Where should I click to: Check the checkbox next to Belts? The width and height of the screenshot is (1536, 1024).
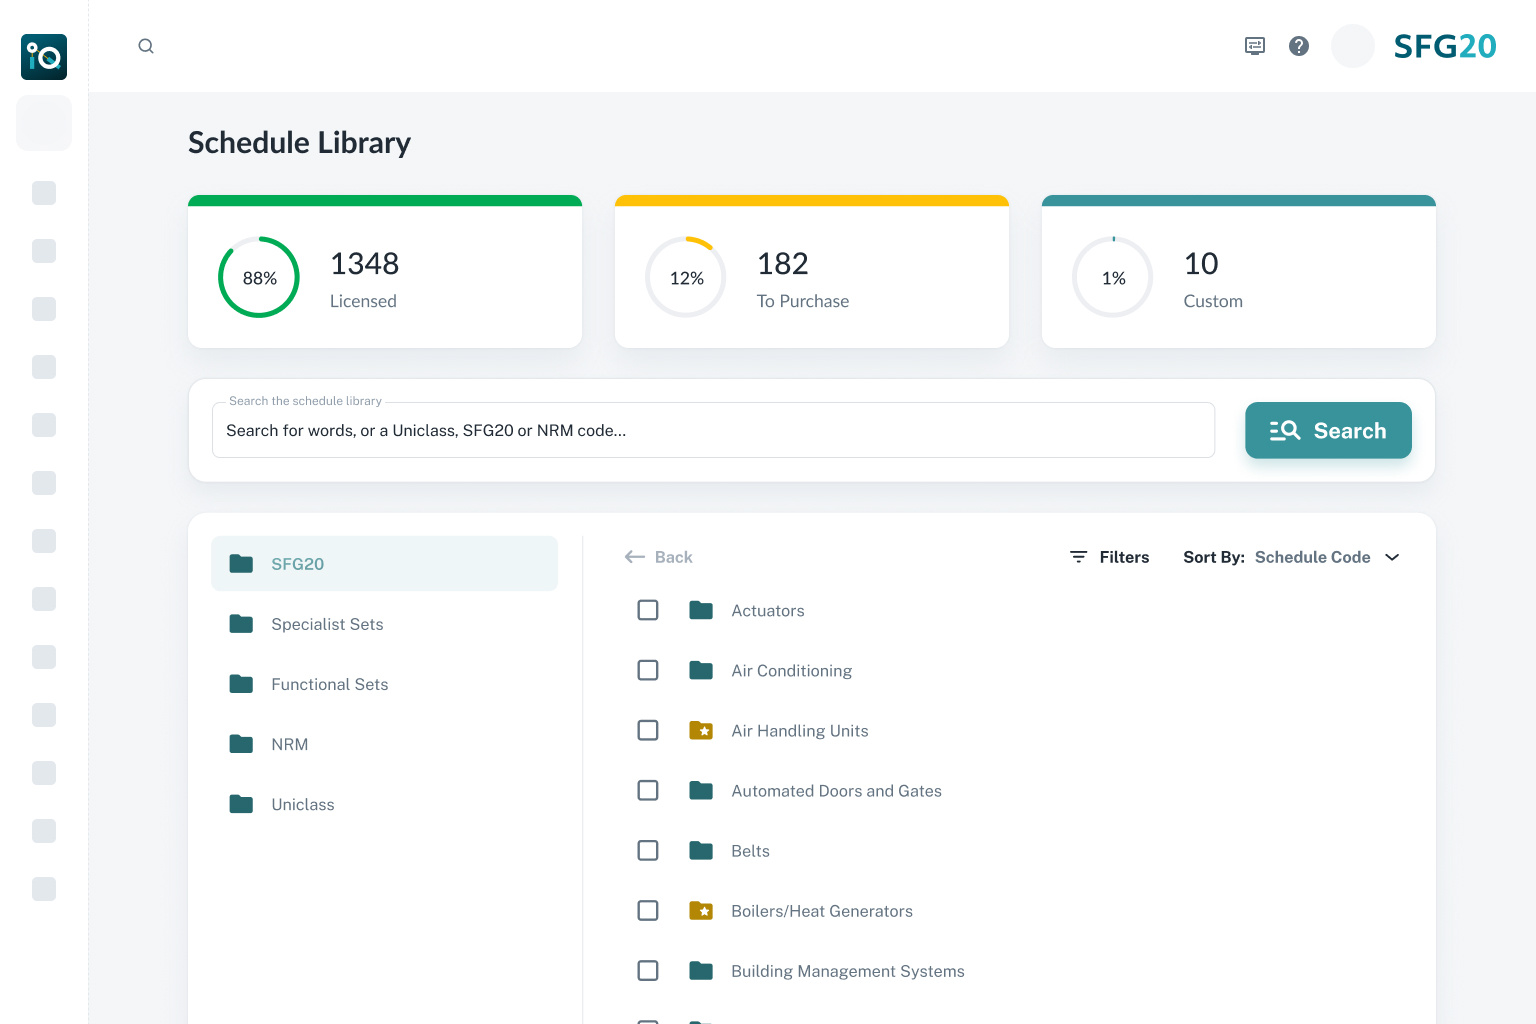coord(648,850)
